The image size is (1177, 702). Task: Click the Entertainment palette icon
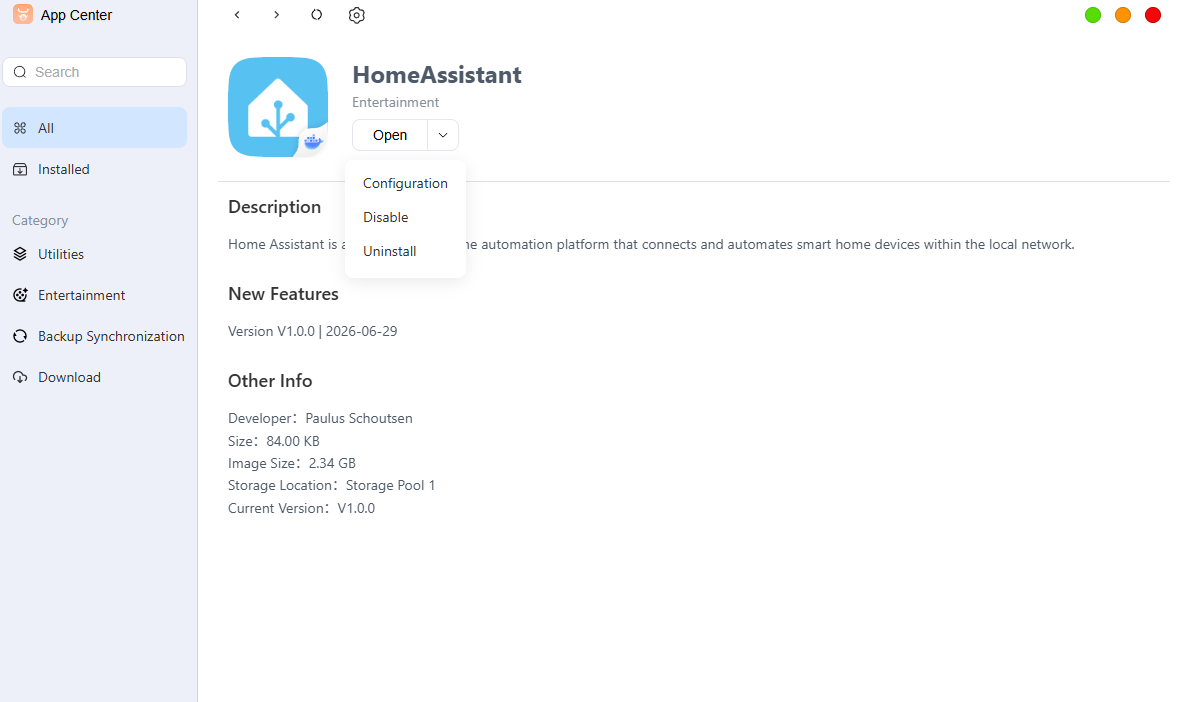pyautogui.click(x=20, y=295)
